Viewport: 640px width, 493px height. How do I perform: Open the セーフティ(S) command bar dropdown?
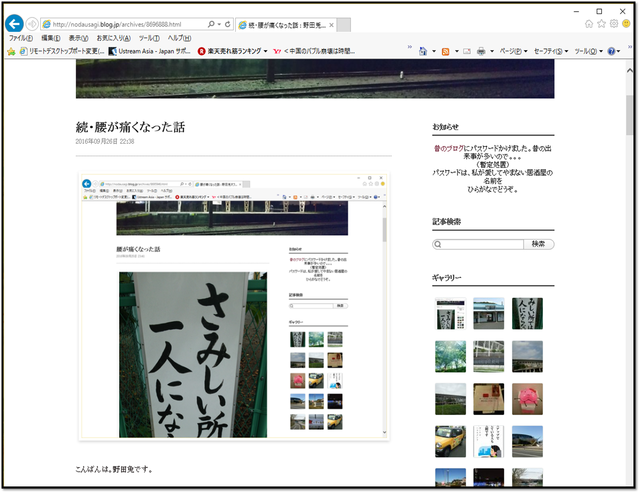[551, 51]
